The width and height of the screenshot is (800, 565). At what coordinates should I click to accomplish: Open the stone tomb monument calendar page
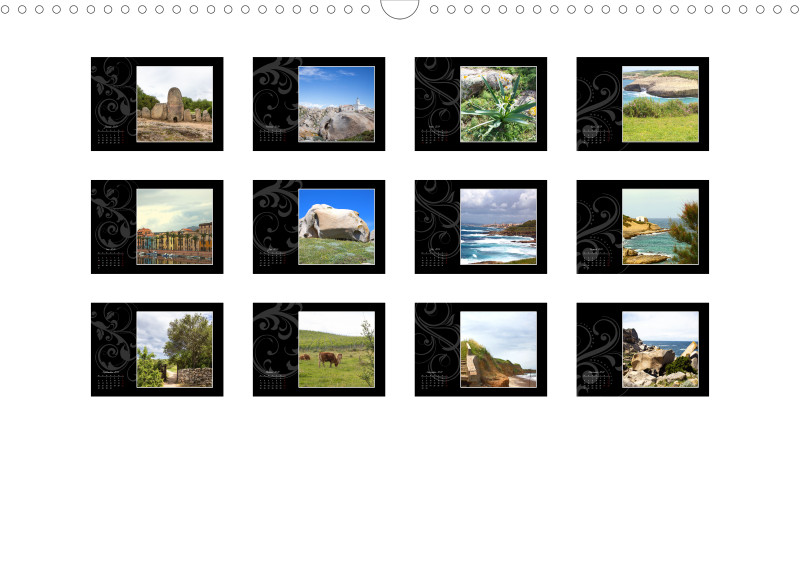coord(174,104)
